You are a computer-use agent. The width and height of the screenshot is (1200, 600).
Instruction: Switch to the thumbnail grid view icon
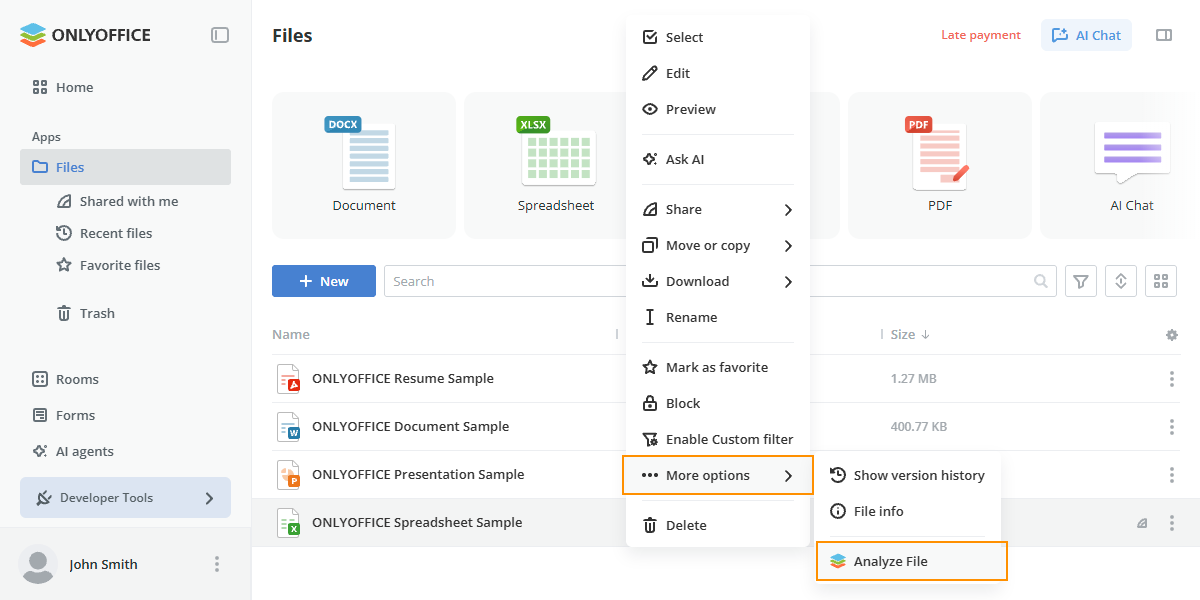click(1161, 281)
